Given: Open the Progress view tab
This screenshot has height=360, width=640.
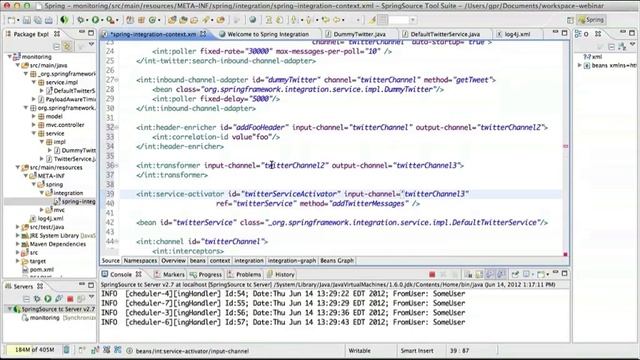Looking at the screenshot, I should (206, 275).
